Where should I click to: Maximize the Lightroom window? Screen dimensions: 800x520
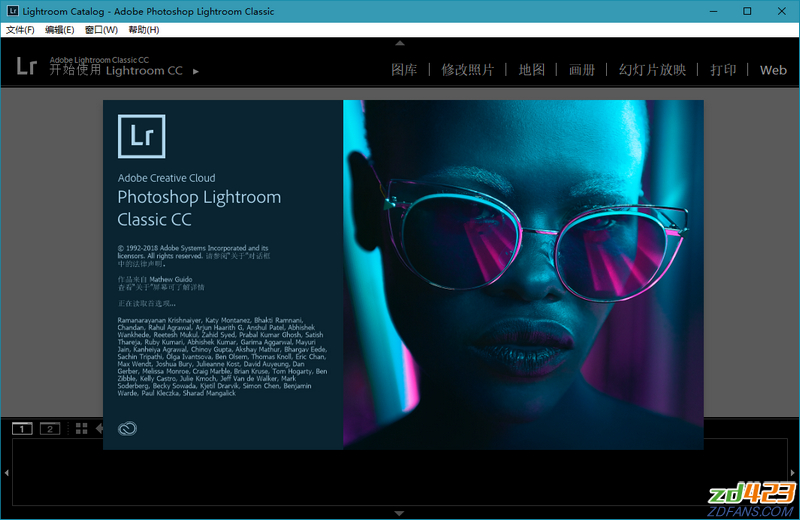click(x=747, y=11)
